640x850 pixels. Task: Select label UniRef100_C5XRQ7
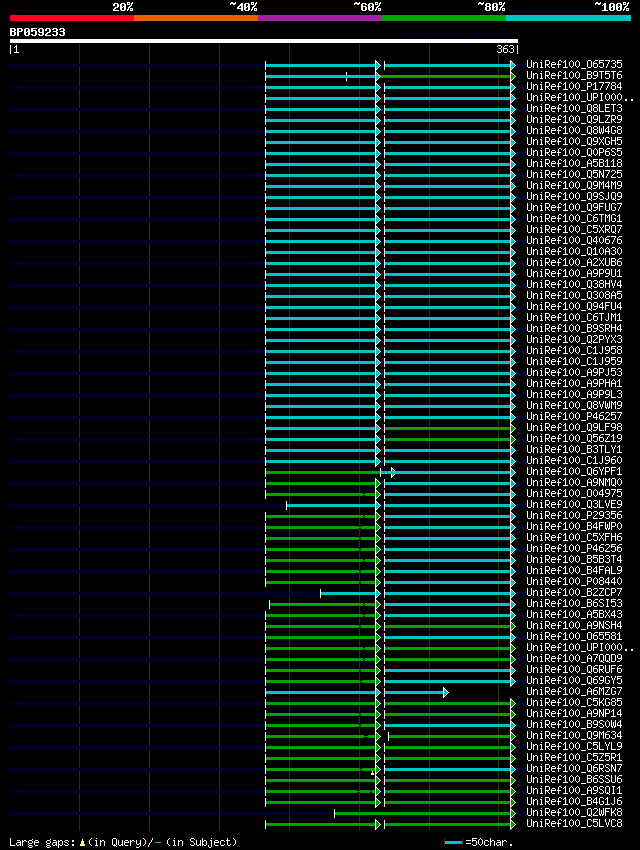coord(574,229)
